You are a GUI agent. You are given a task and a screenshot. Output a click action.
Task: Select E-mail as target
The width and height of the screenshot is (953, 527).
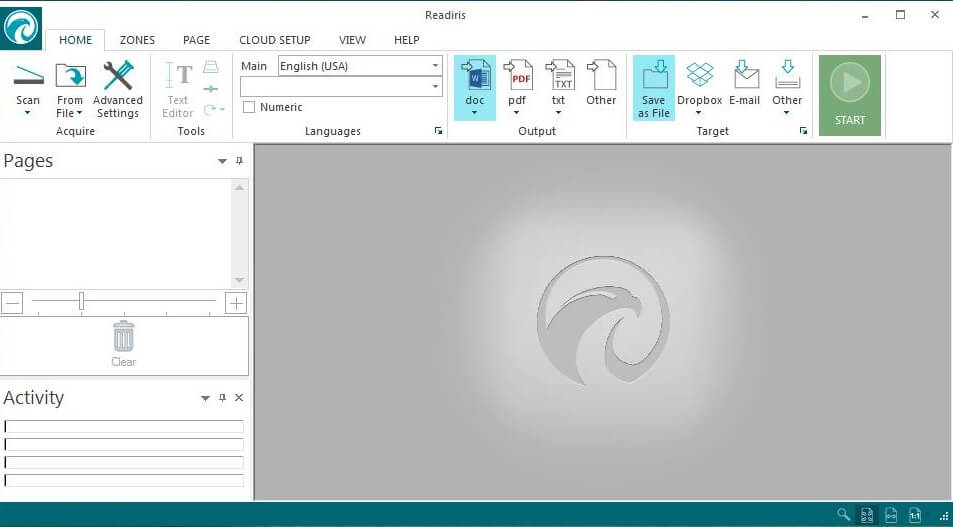pyautogui.click(x=745, y=82)
